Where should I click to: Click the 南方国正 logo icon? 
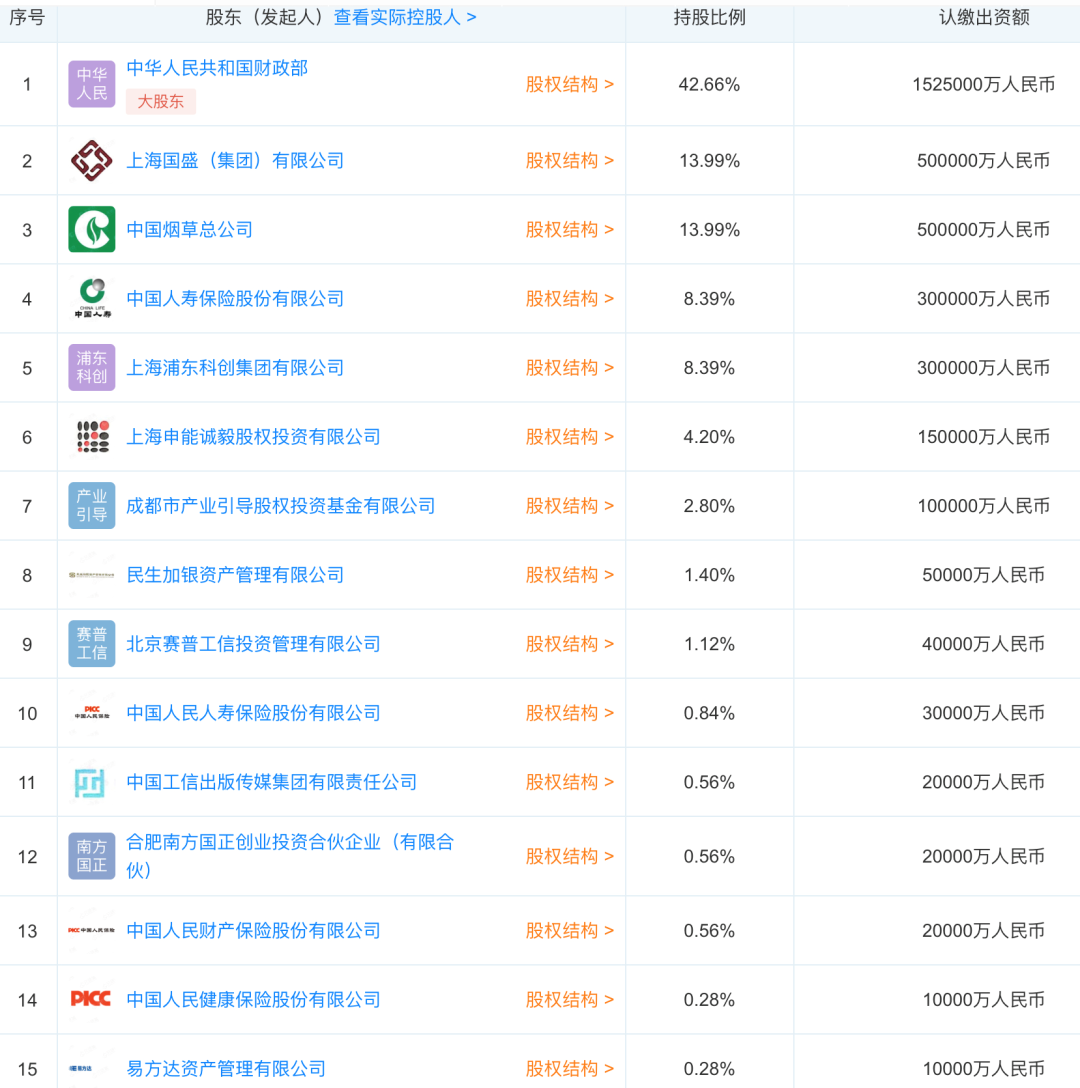92,856
